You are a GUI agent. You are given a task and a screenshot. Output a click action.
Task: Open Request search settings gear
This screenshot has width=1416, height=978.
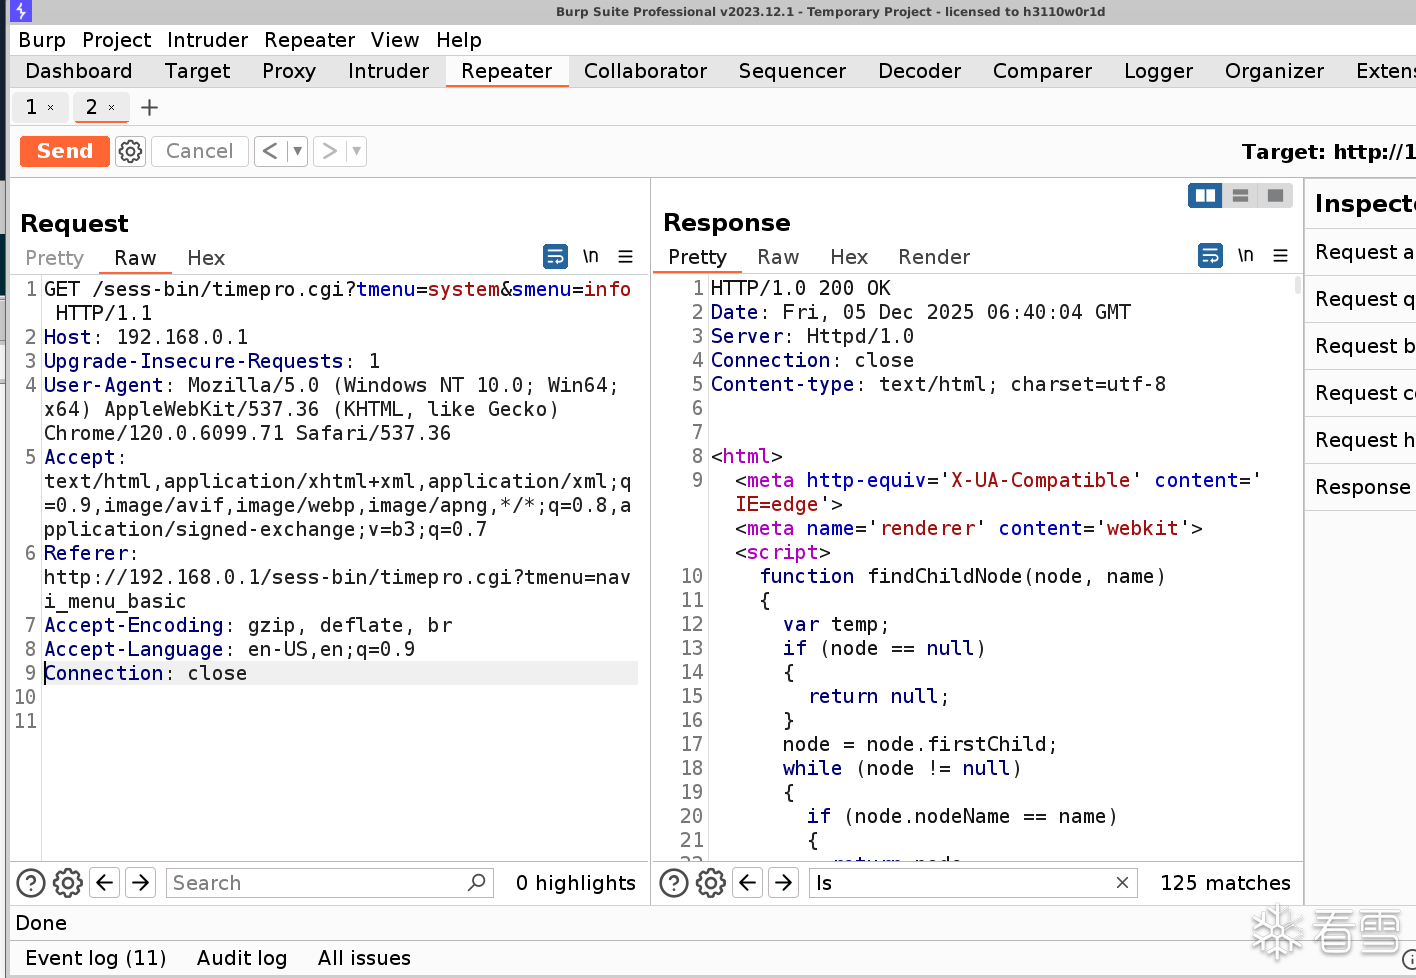pyautogui.click(x=68, y=883)
